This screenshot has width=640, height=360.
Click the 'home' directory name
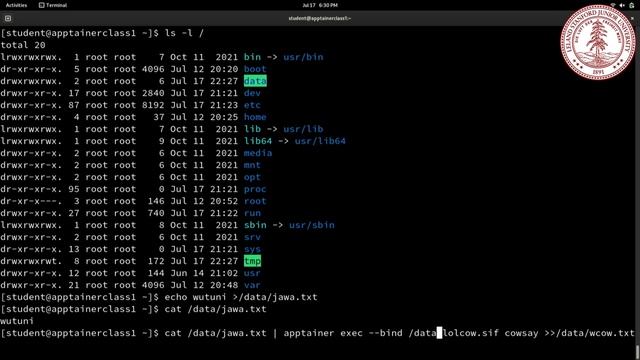click(x=255, y=117)
